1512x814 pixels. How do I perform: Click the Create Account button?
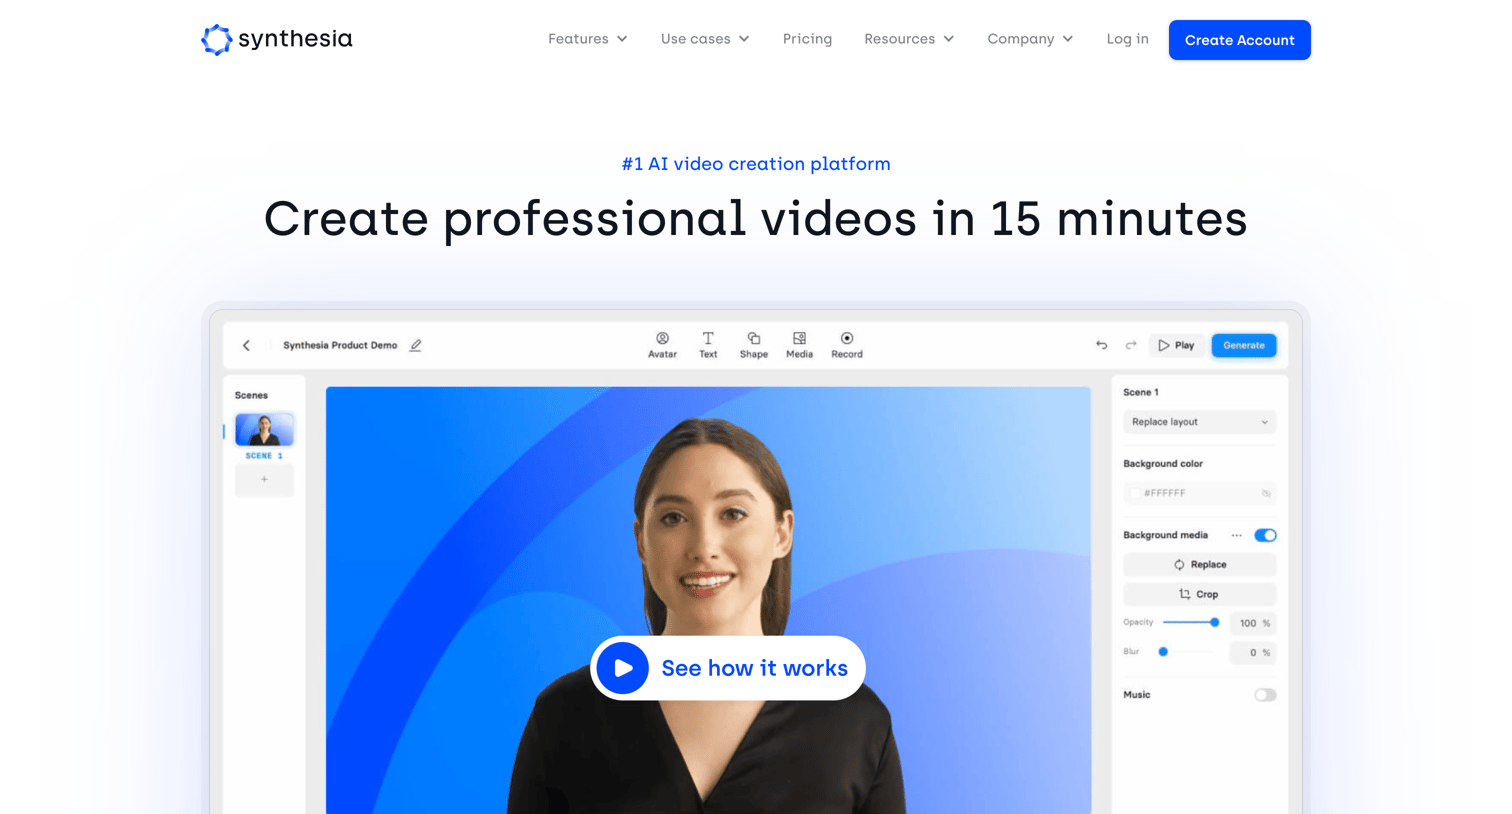coord(1240,40)
